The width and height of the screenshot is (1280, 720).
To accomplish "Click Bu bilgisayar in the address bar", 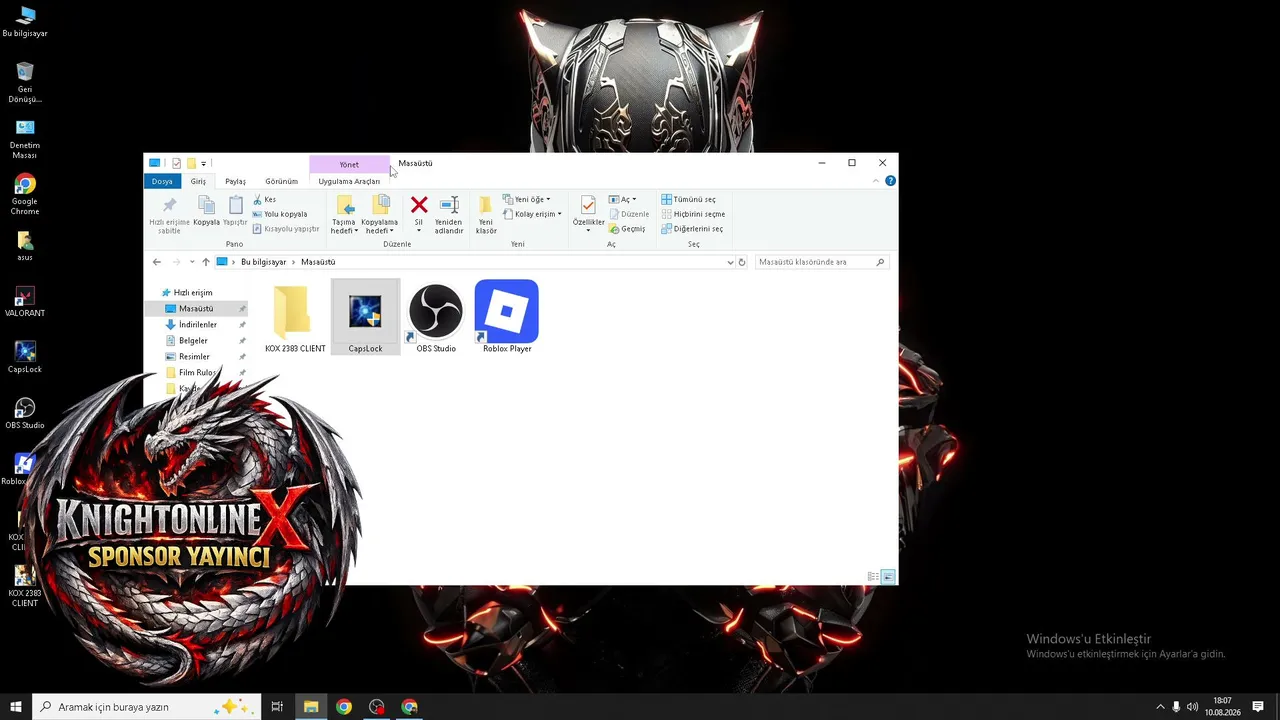I will click(263, 262).
